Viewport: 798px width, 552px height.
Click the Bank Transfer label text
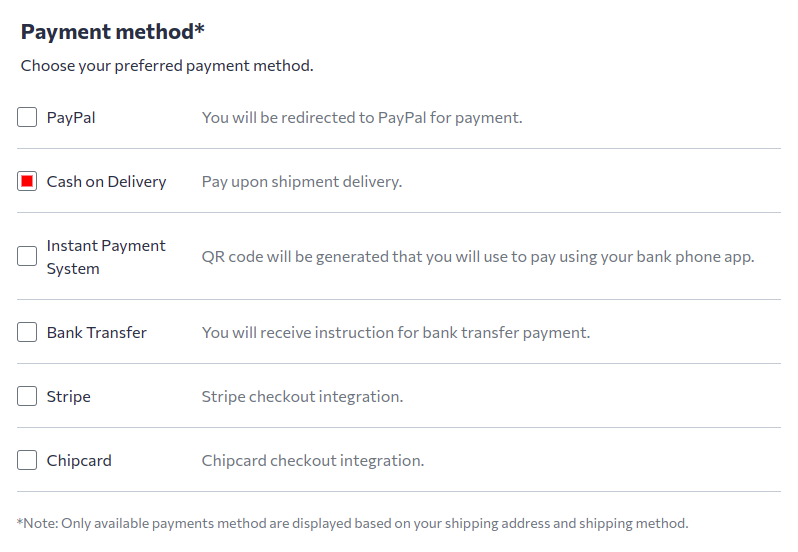click(x=96, y=333)
